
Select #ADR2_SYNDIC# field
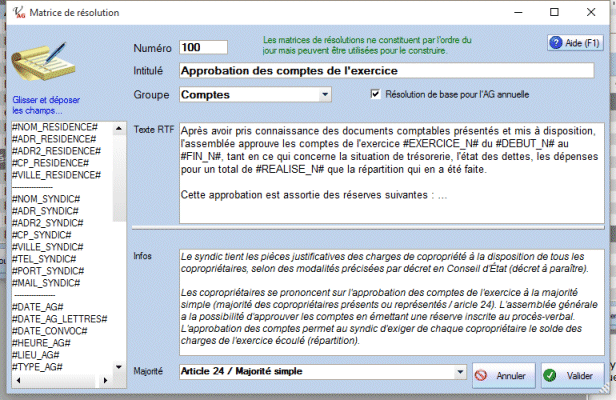coord(48,223)
